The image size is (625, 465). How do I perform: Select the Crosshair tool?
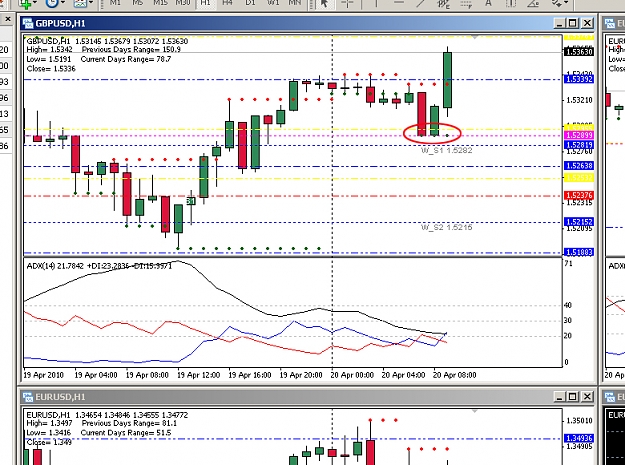(347, 3)
